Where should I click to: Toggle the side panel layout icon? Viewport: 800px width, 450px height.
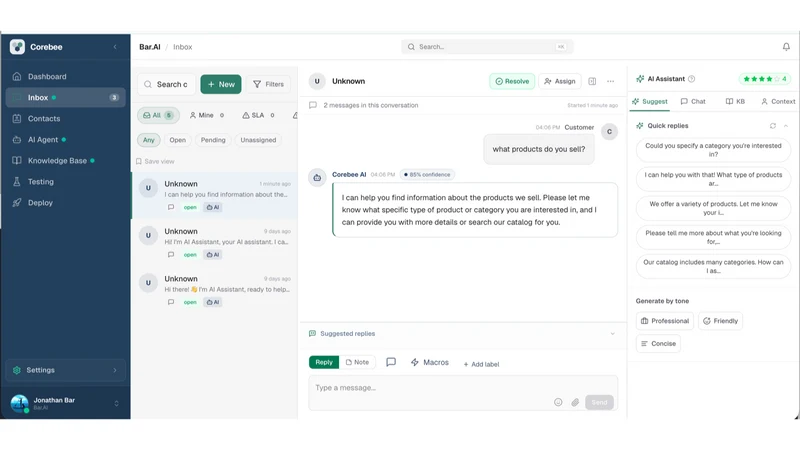[592, 81]
